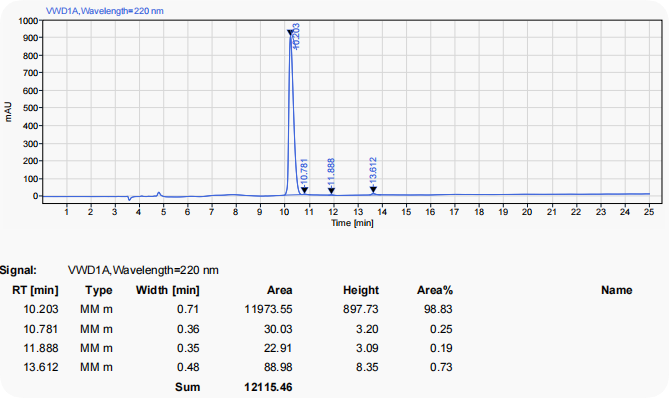Image resolution: width=669 pixels, height=398 pixels.
Task: Click height value 3.20
Action: [367, 329]
